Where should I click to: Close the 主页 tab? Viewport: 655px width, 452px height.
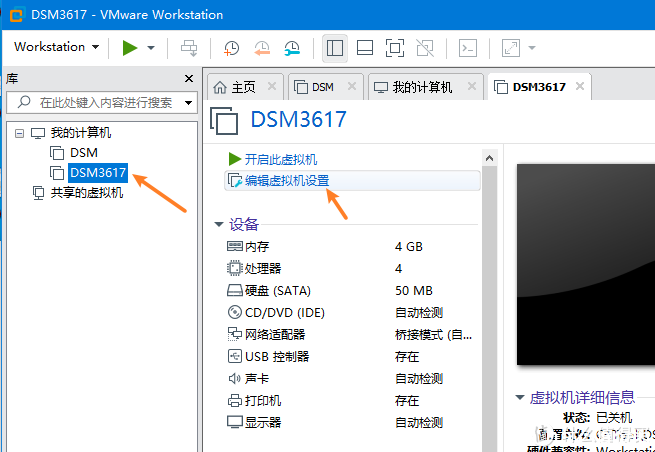pos(272,86)
